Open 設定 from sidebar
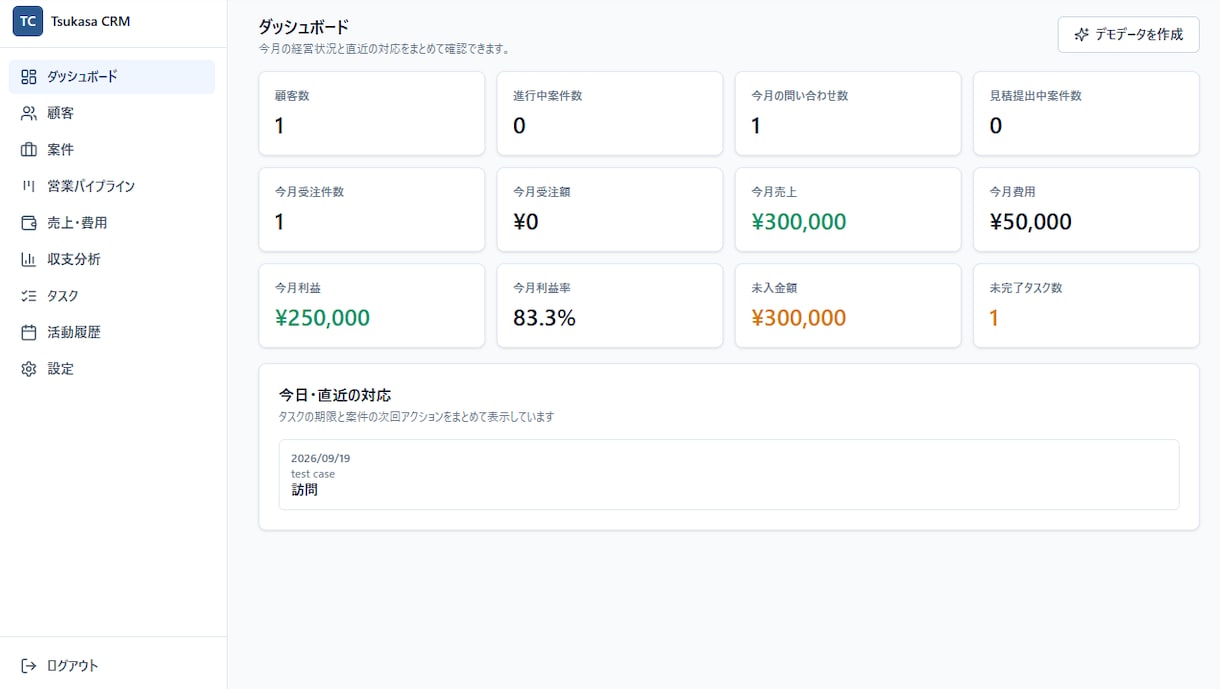This screenshot has width=1220, height=689. tap(112, 369)
